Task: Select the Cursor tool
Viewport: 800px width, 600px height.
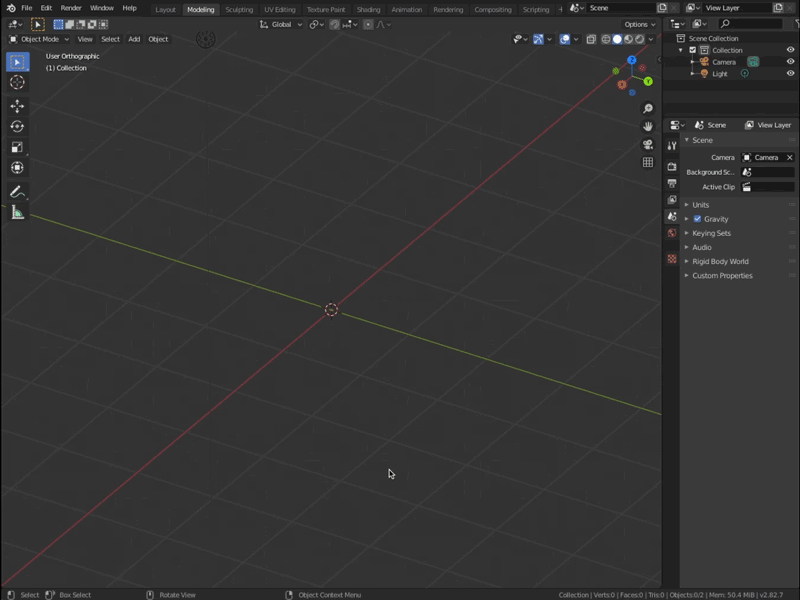Action: click(x=17, y=82)
